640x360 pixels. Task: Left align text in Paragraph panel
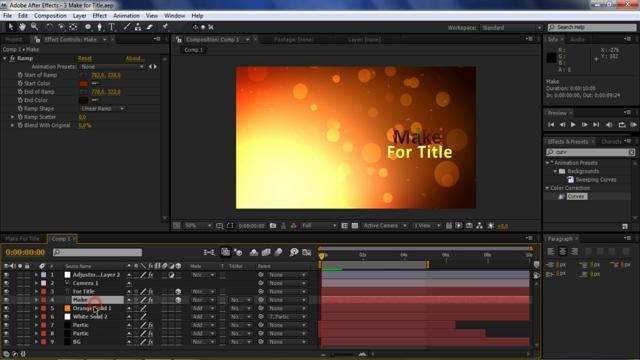(551, 251)
